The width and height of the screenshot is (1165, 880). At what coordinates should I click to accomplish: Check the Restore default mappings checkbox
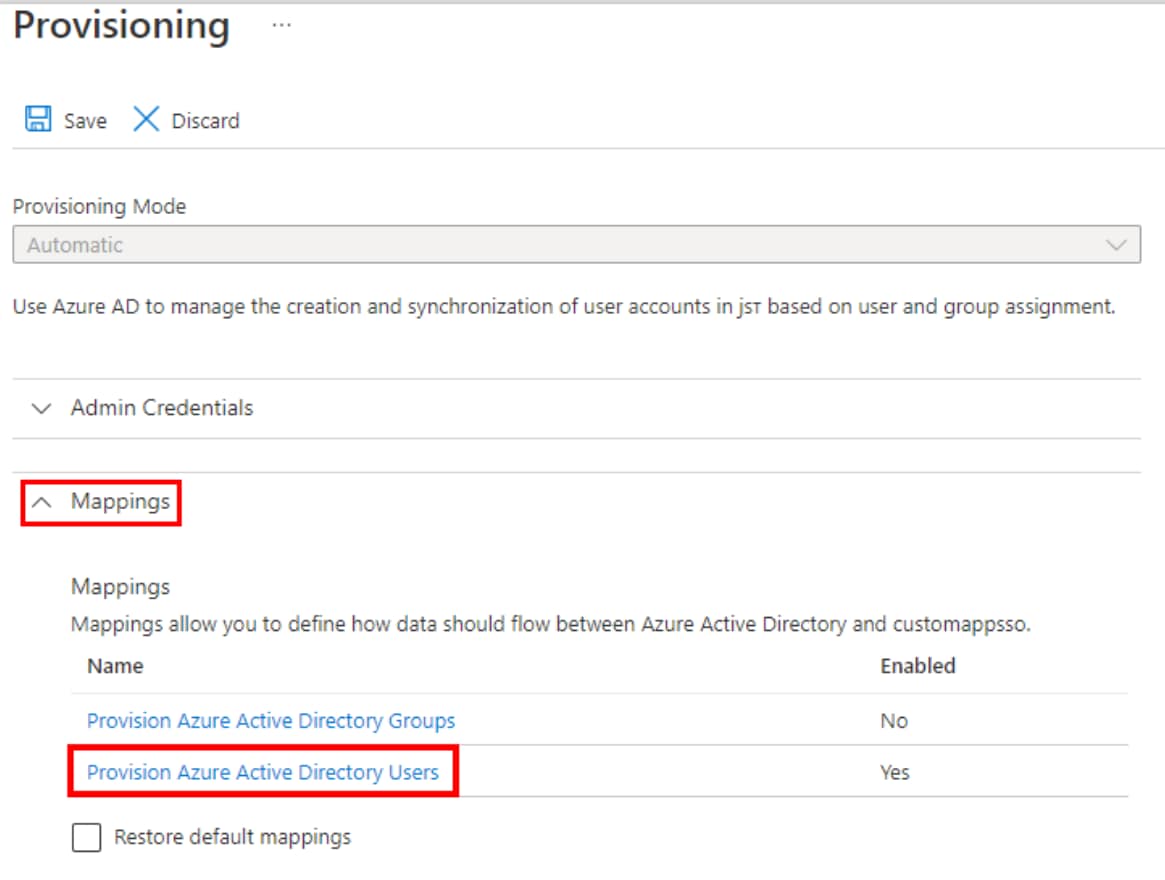point(87,837)
